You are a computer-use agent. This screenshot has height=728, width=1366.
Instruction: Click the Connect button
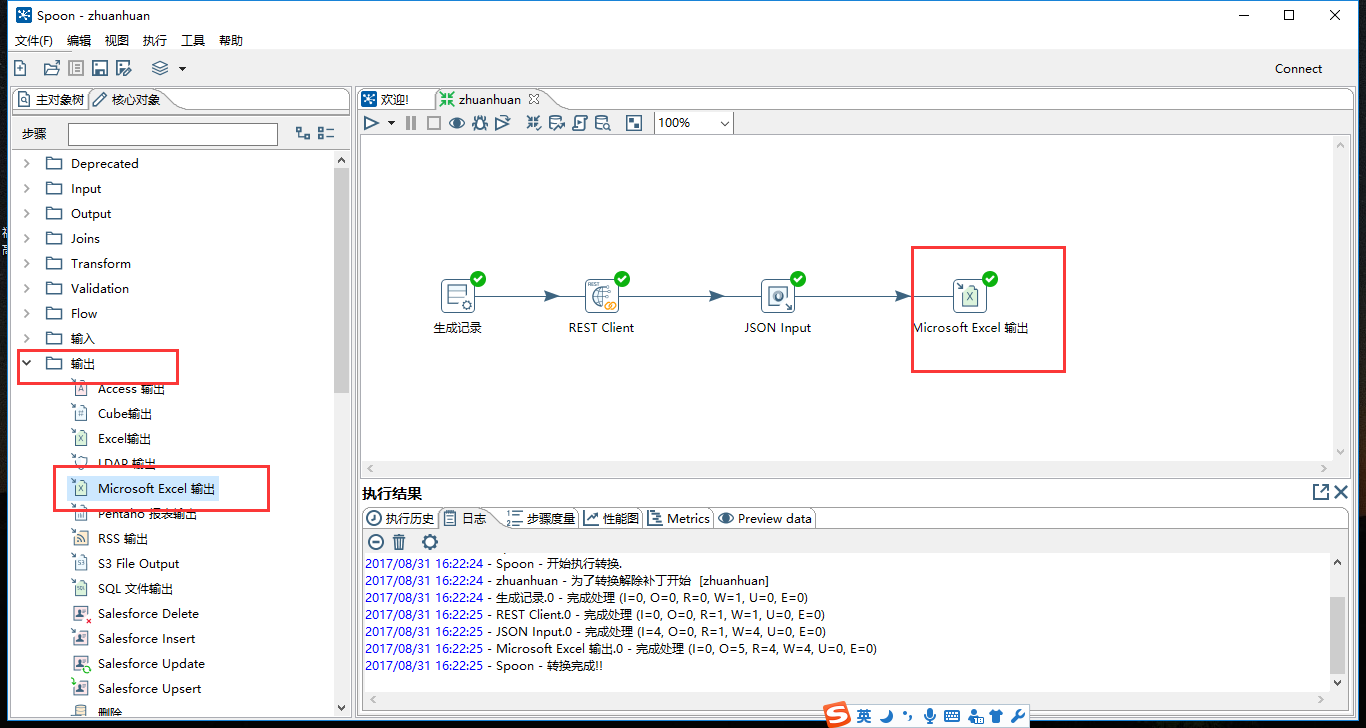[1298, 69]
